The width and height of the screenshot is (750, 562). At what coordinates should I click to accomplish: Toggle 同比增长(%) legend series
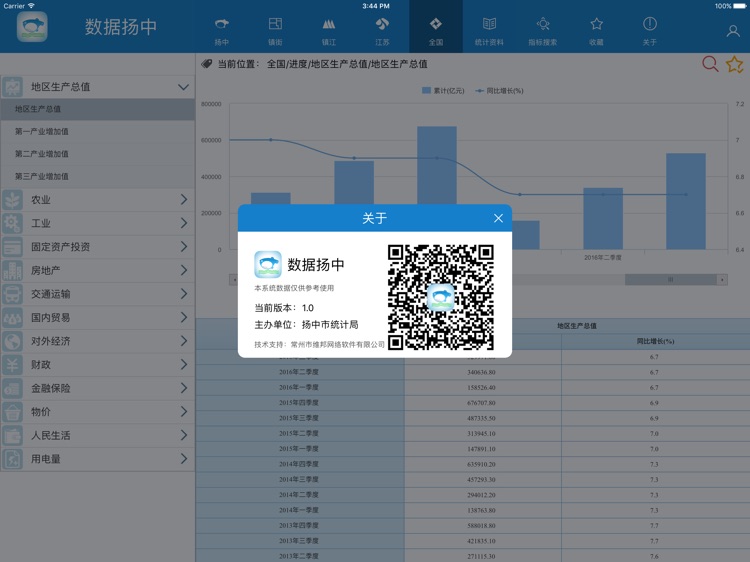pos(499,91)
